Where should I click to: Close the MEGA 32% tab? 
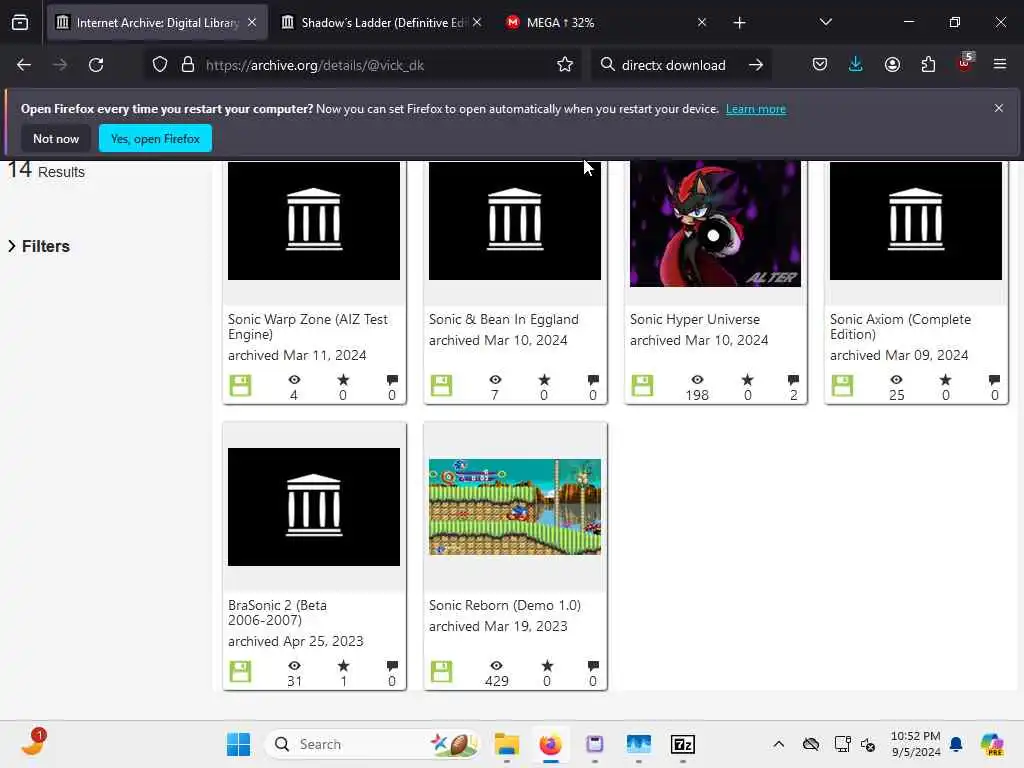(702, 23)
